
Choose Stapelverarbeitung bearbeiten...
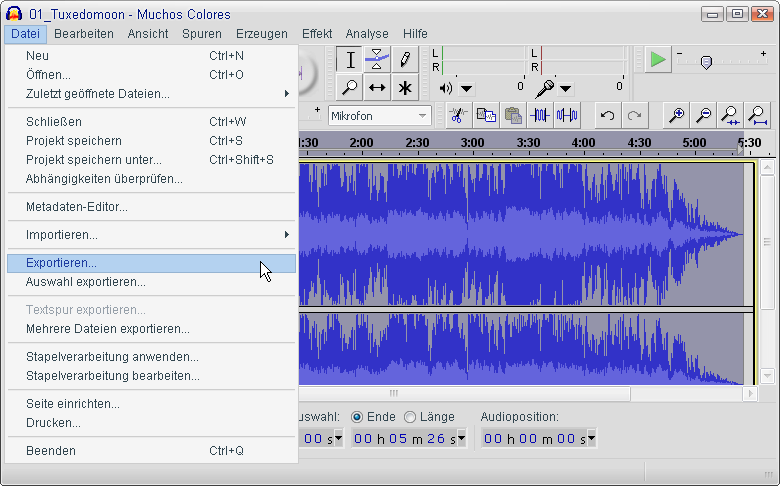[x=152, y=376]
